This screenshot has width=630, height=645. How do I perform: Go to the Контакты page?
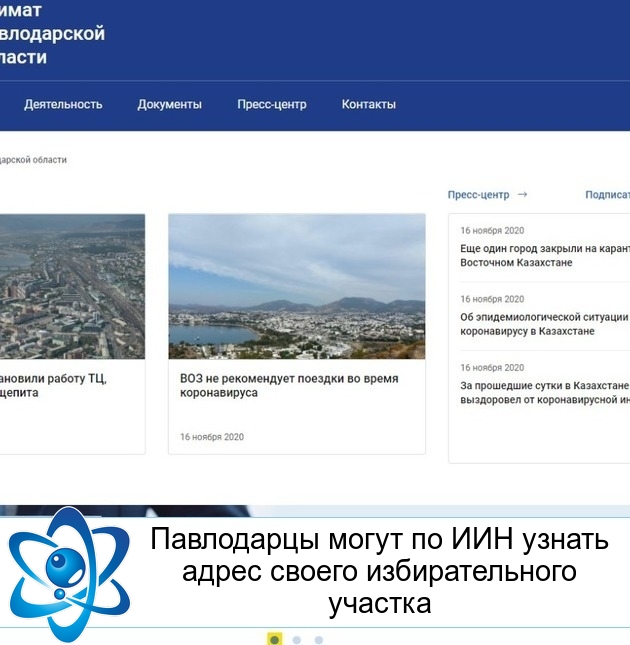click(x=368, y=104)
